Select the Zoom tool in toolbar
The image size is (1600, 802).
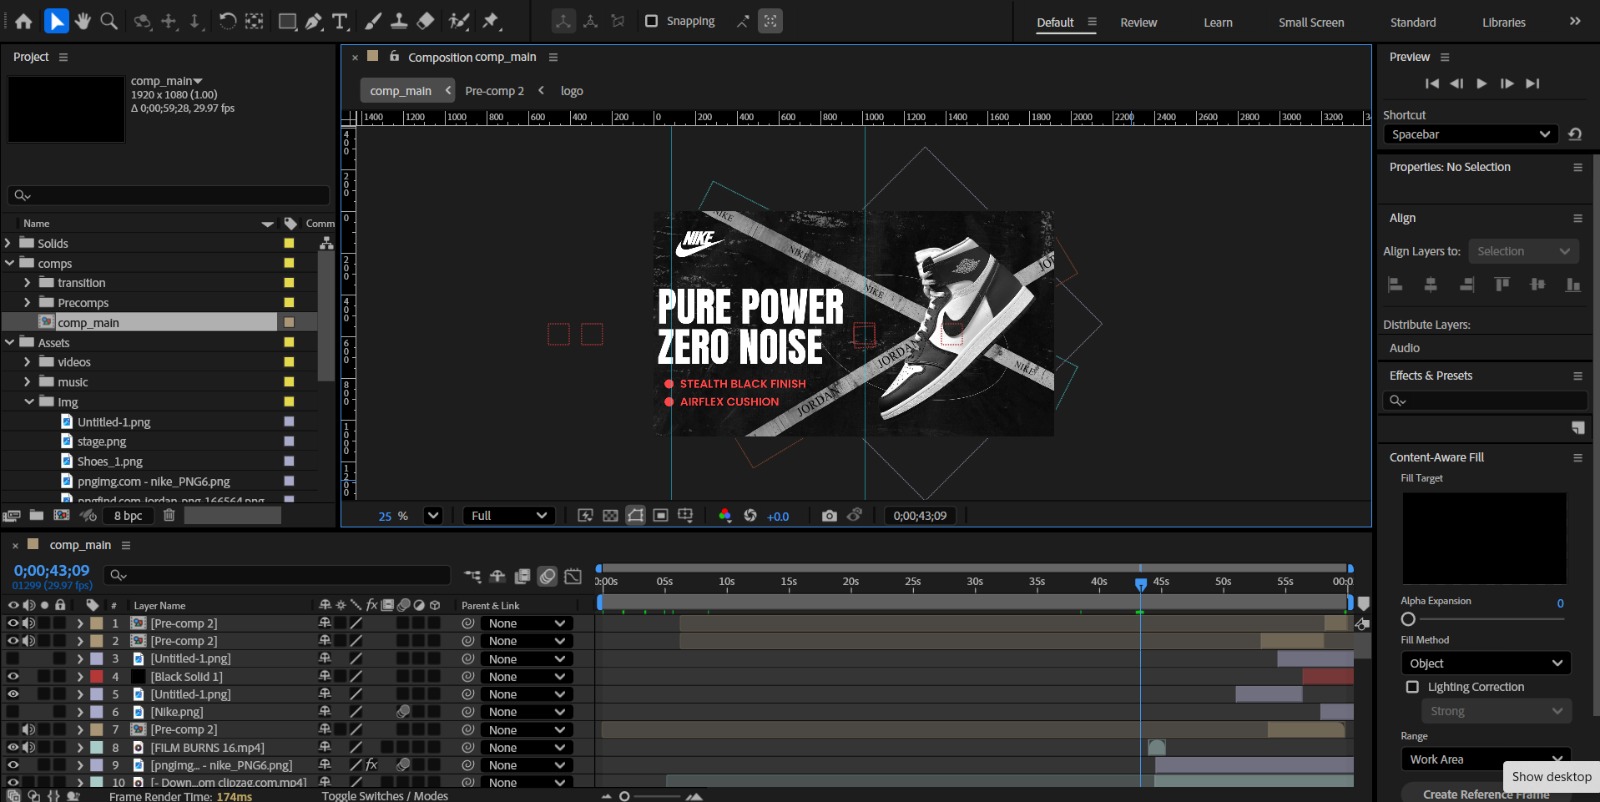click(x=109, y=21)
